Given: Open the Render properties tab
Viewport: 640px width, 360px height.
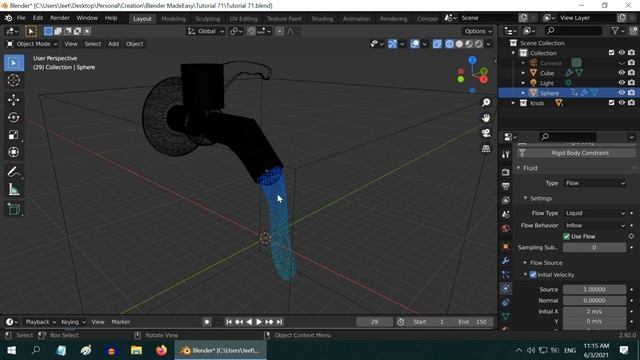Looking at the screenshot, I should tap(506, 172).
